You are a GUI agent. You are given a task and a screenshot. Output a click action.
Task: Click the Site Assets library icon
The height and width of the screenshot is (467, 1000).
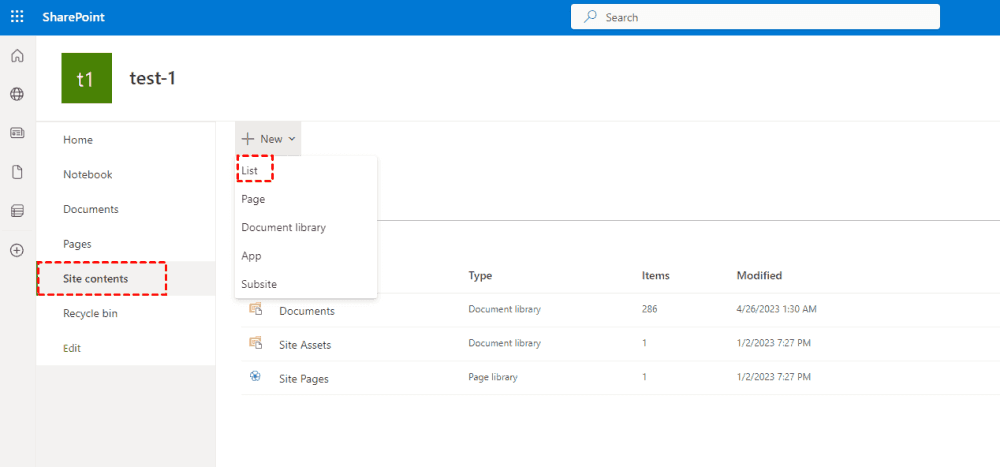(x=255, y=343)
